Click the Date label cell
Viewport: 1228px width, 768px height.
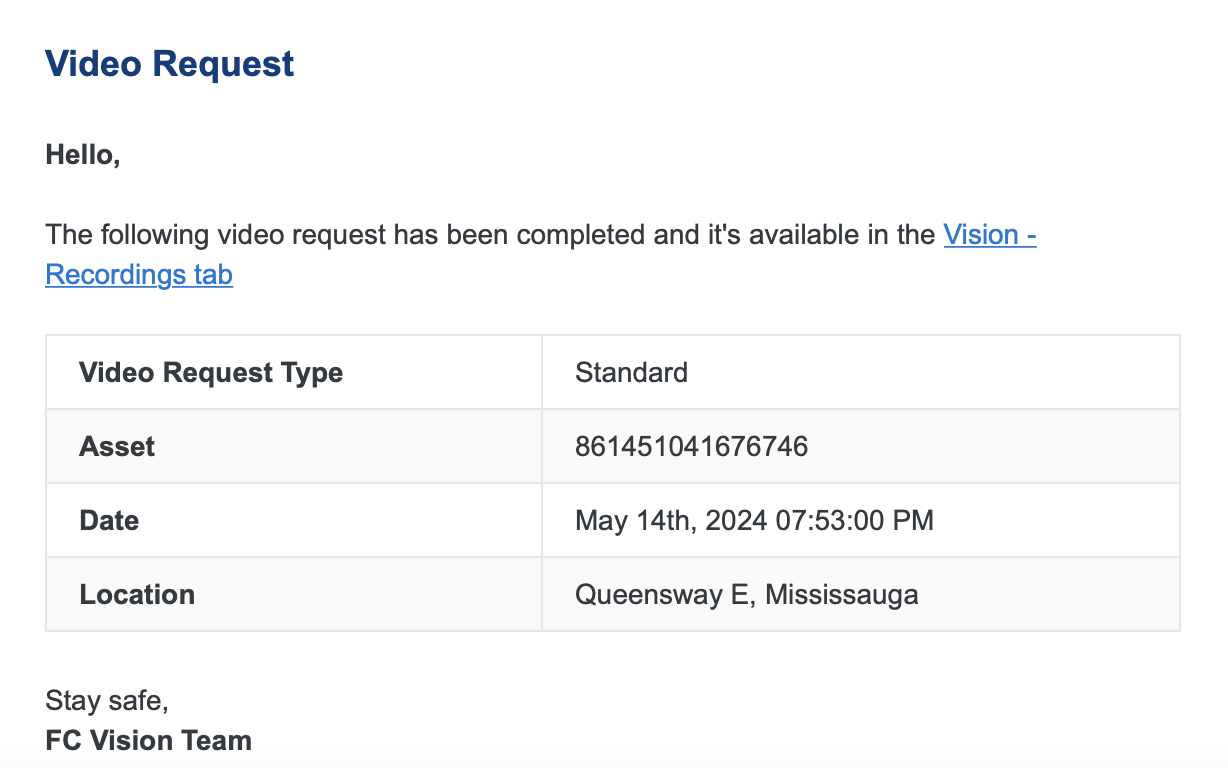click(294, 520)
